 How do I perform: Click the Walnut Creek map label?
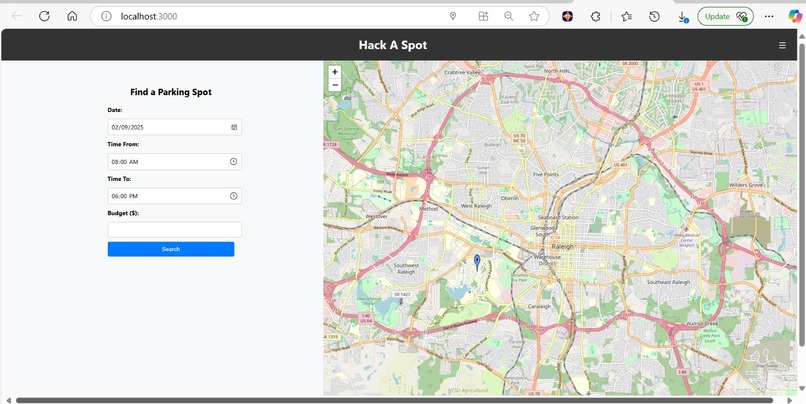click(x=702, y=324)
